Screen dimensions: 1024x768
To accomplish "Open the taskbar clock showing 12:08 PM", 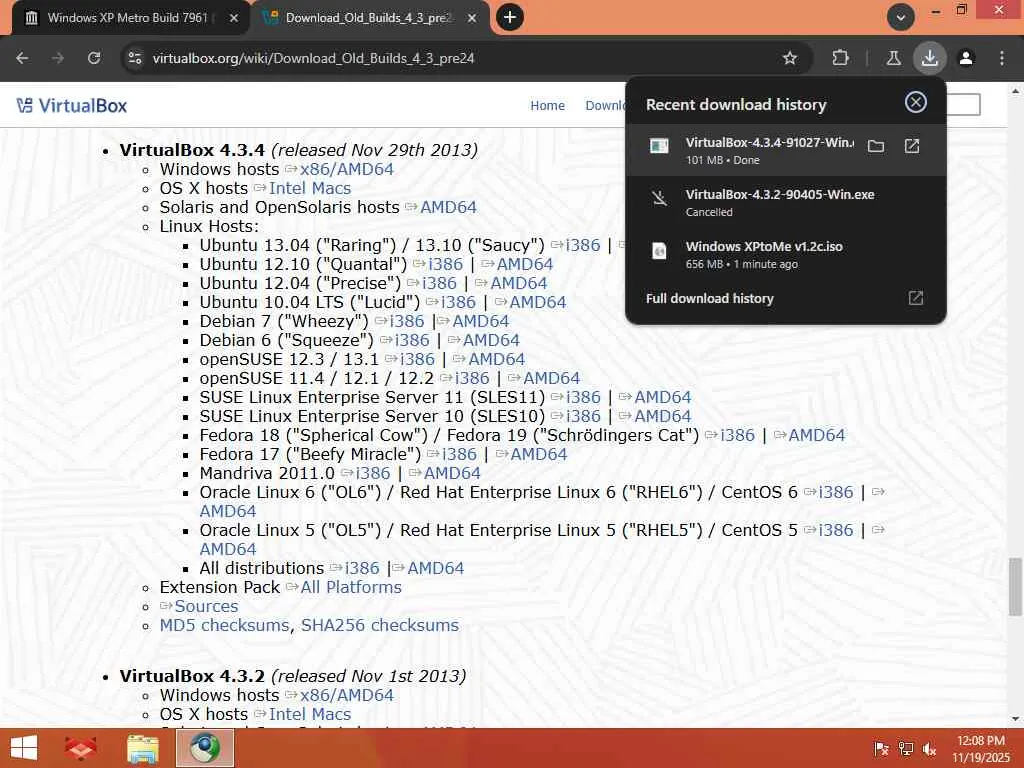I will coord(980,748).
